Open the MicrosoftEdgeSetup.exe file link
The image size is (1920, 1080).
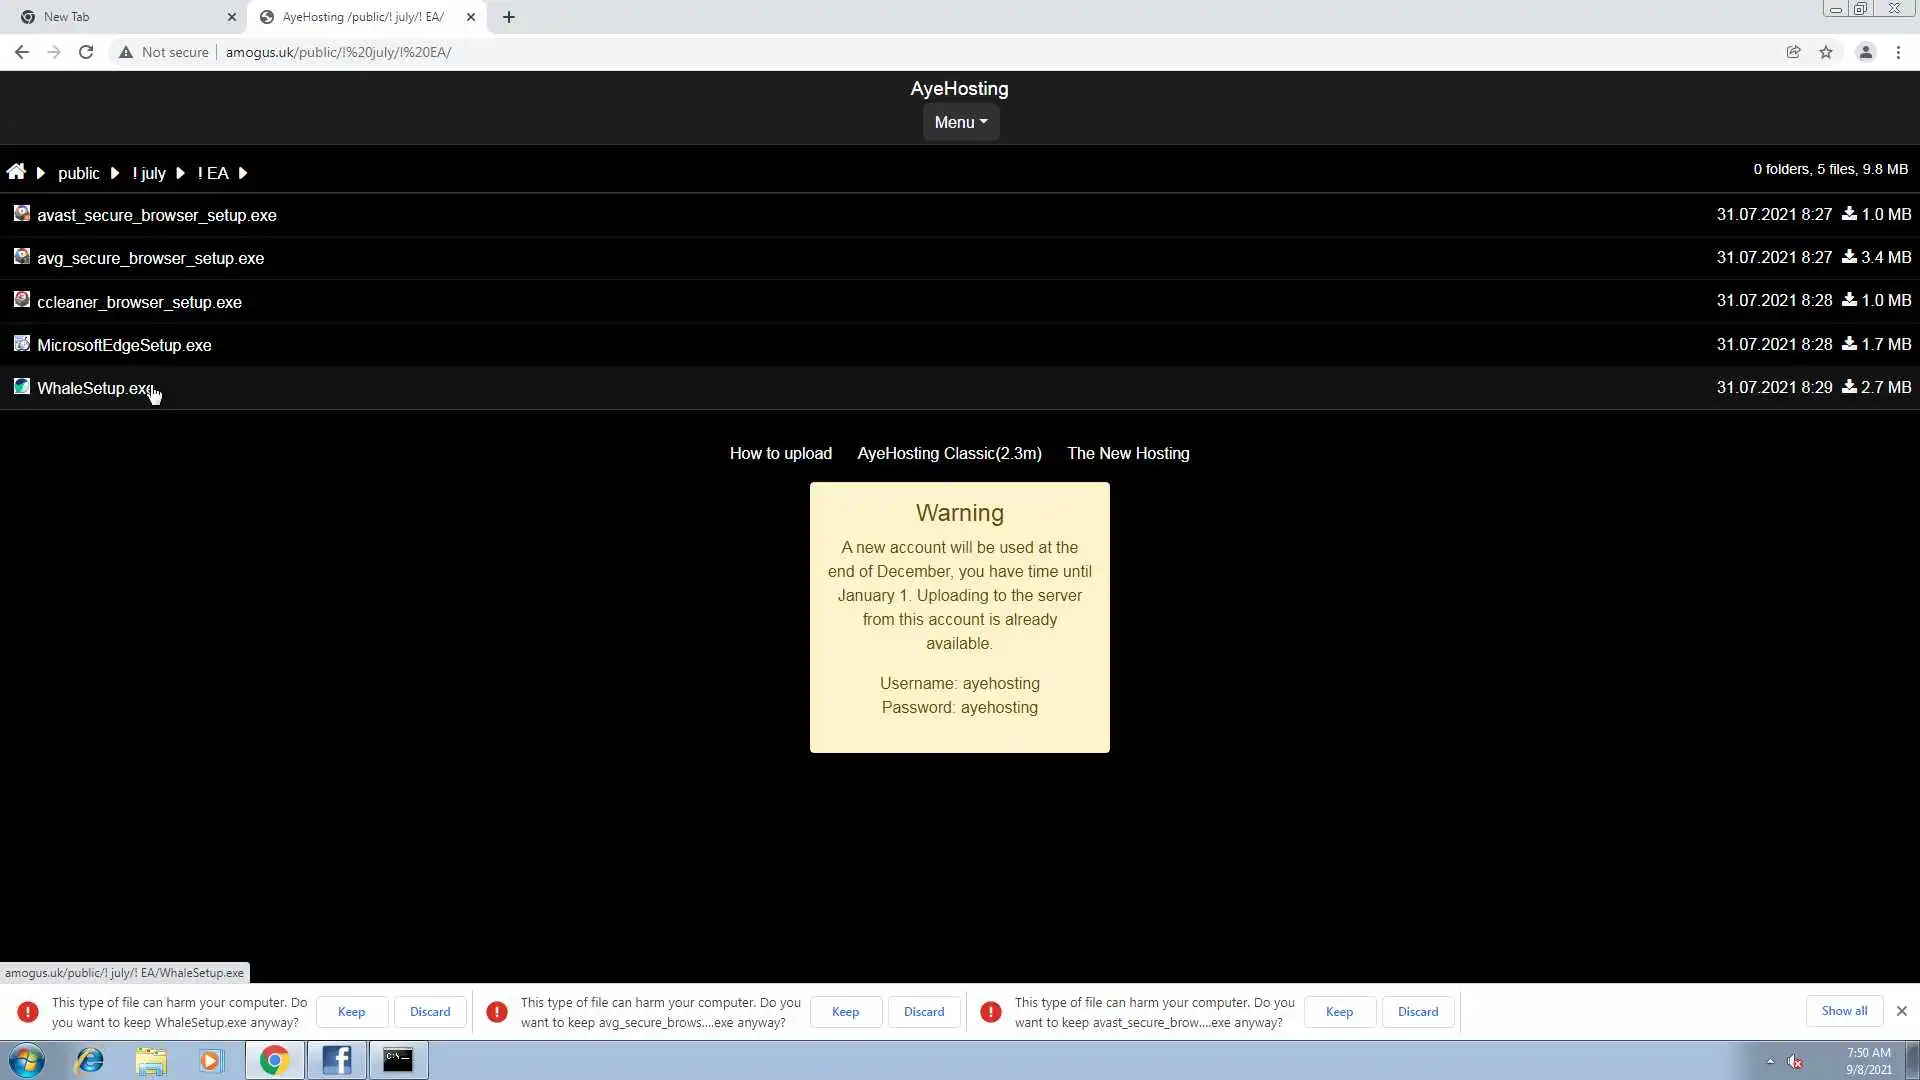pyautogui.click(x=124, y=345)
